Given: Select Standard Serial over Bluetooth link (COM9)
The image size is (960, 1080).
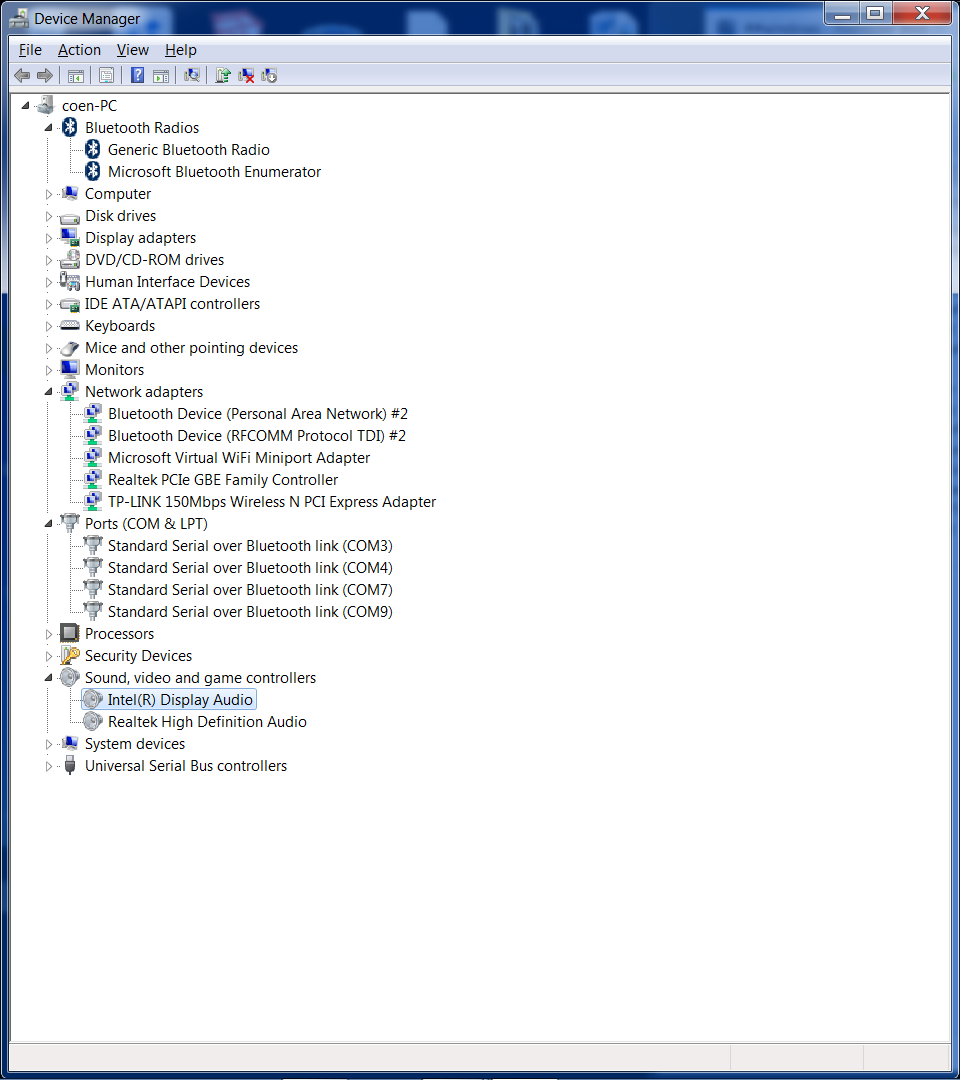Looking at the screenshot, I should 250,612.
